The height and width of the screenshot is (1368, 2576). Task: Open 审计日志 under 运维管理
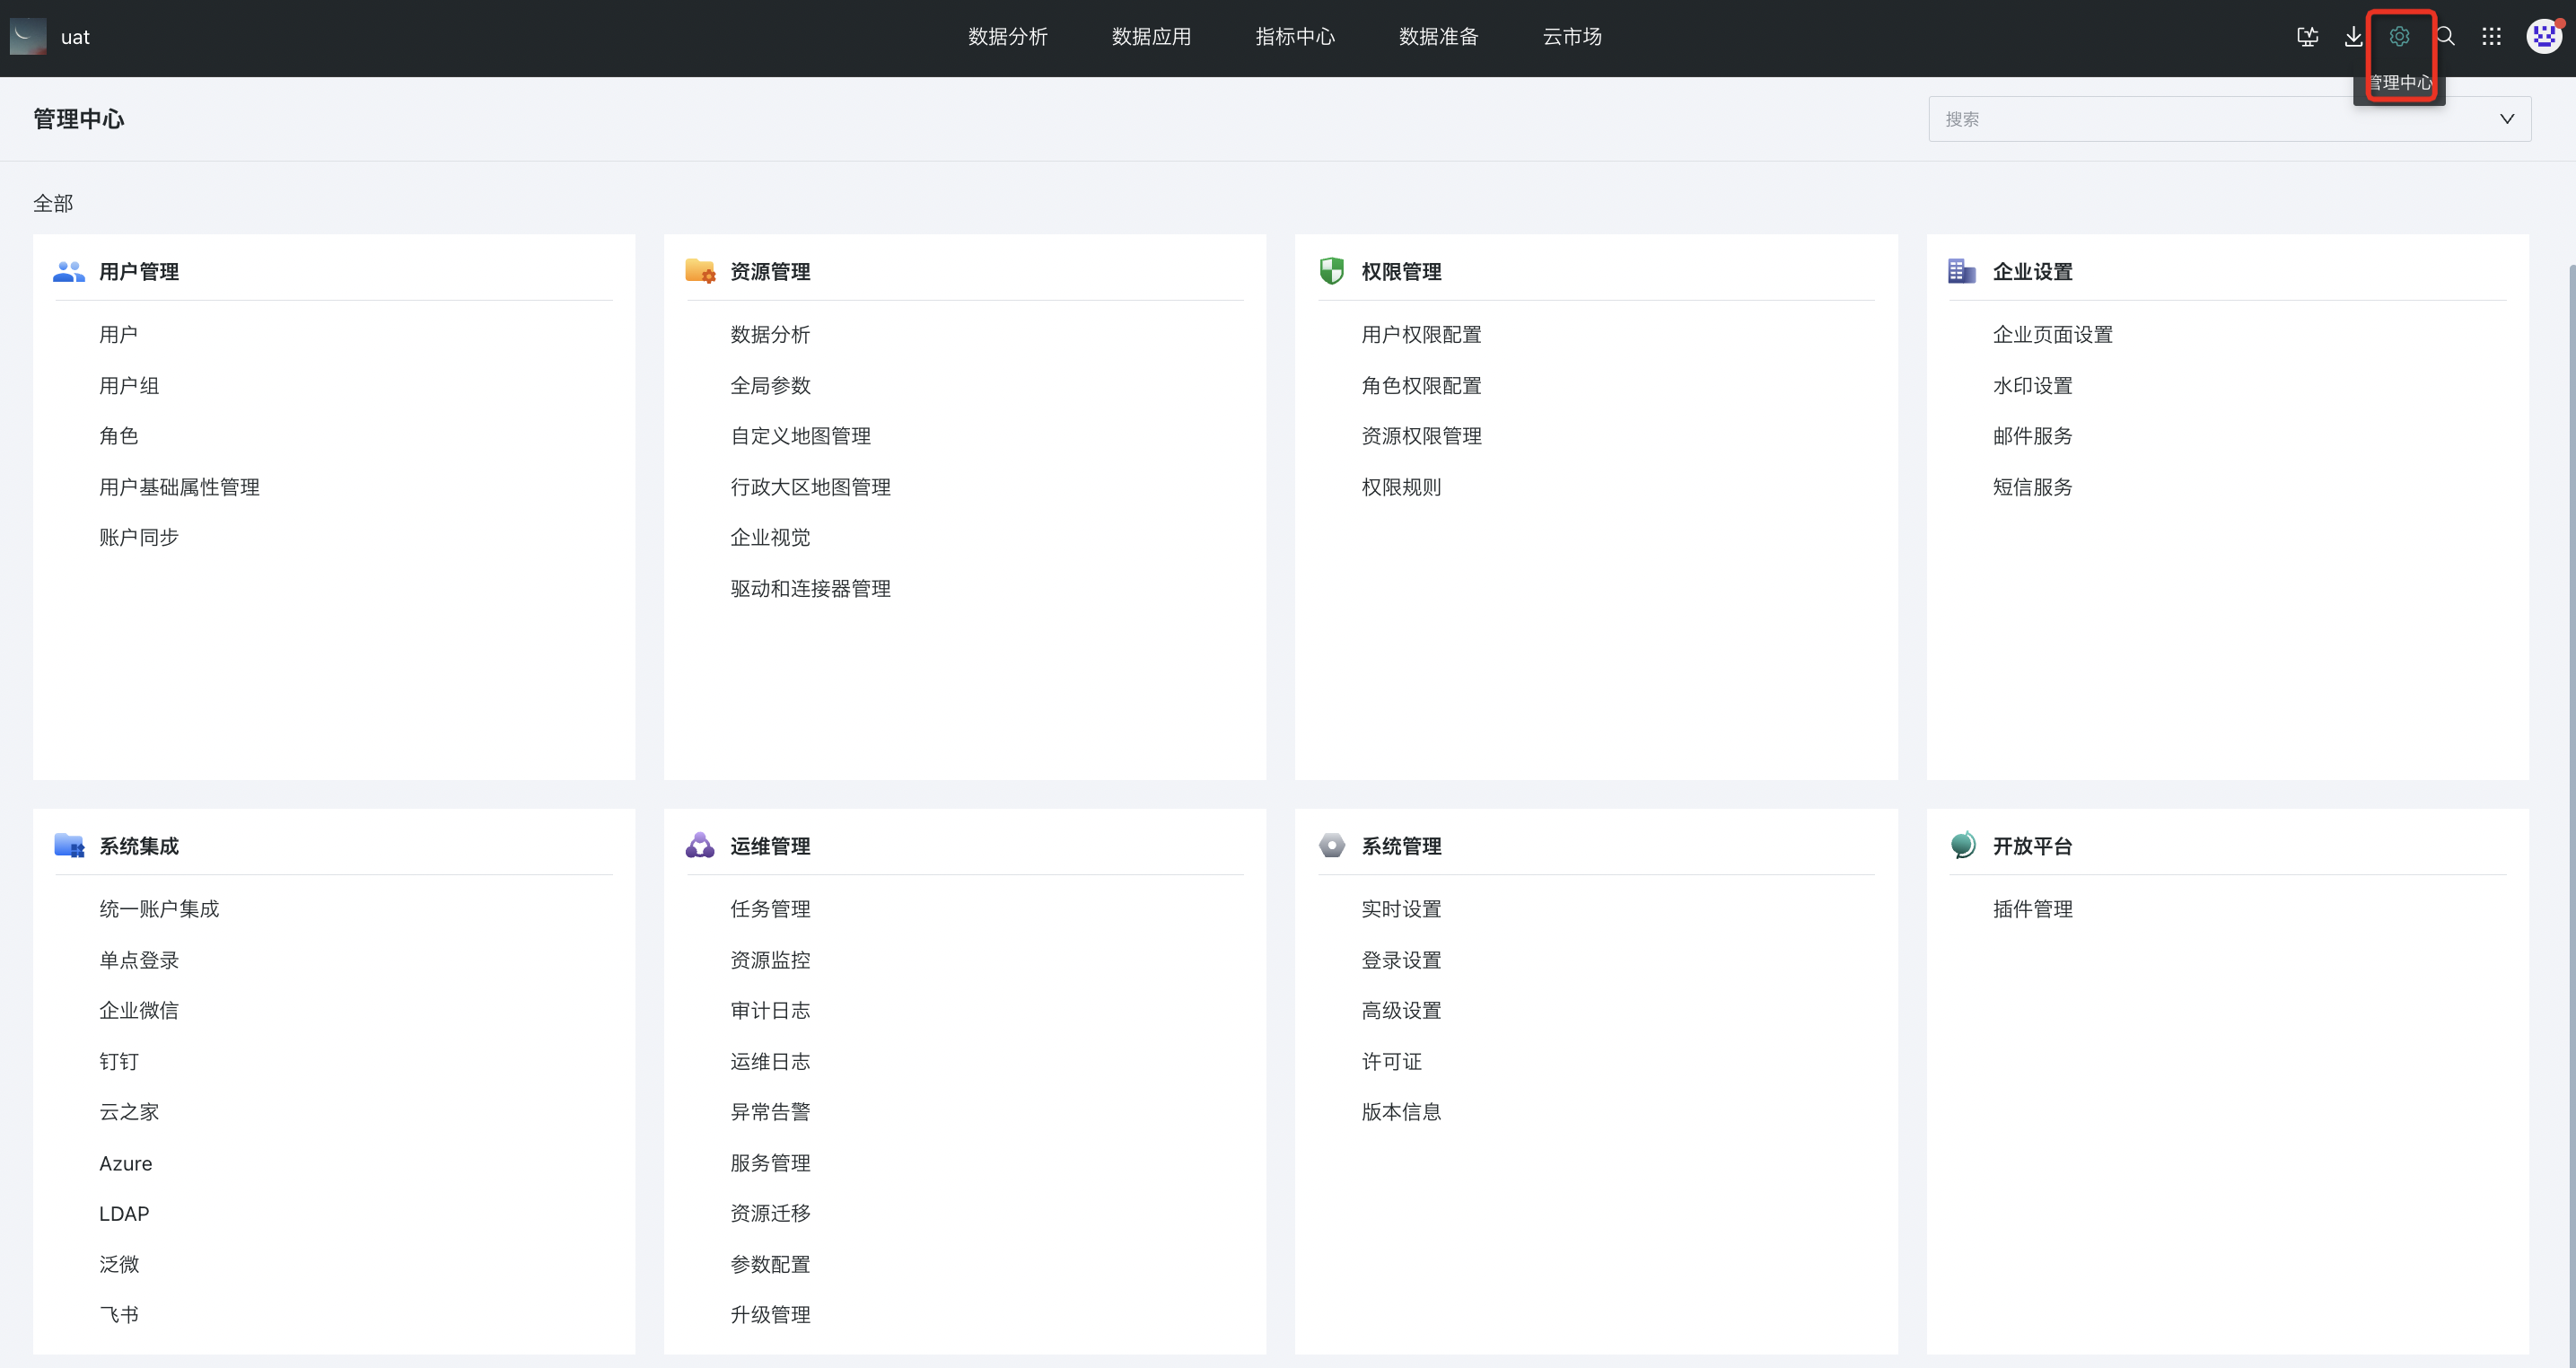(769, 1011)
